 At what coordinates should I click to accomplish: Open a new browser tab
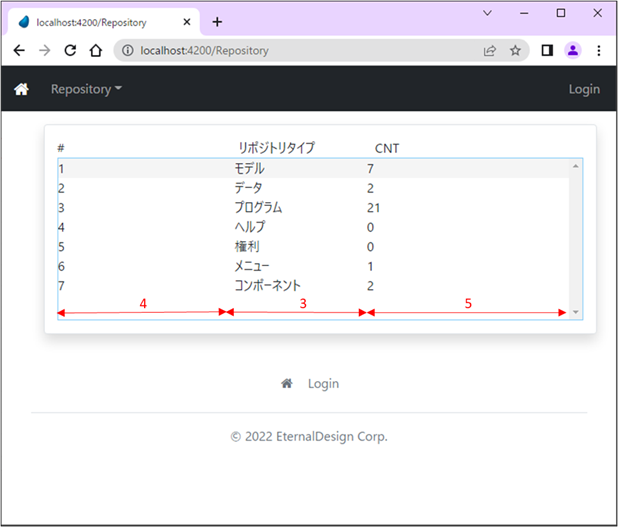pyautogui.click(x=217, y=21)
